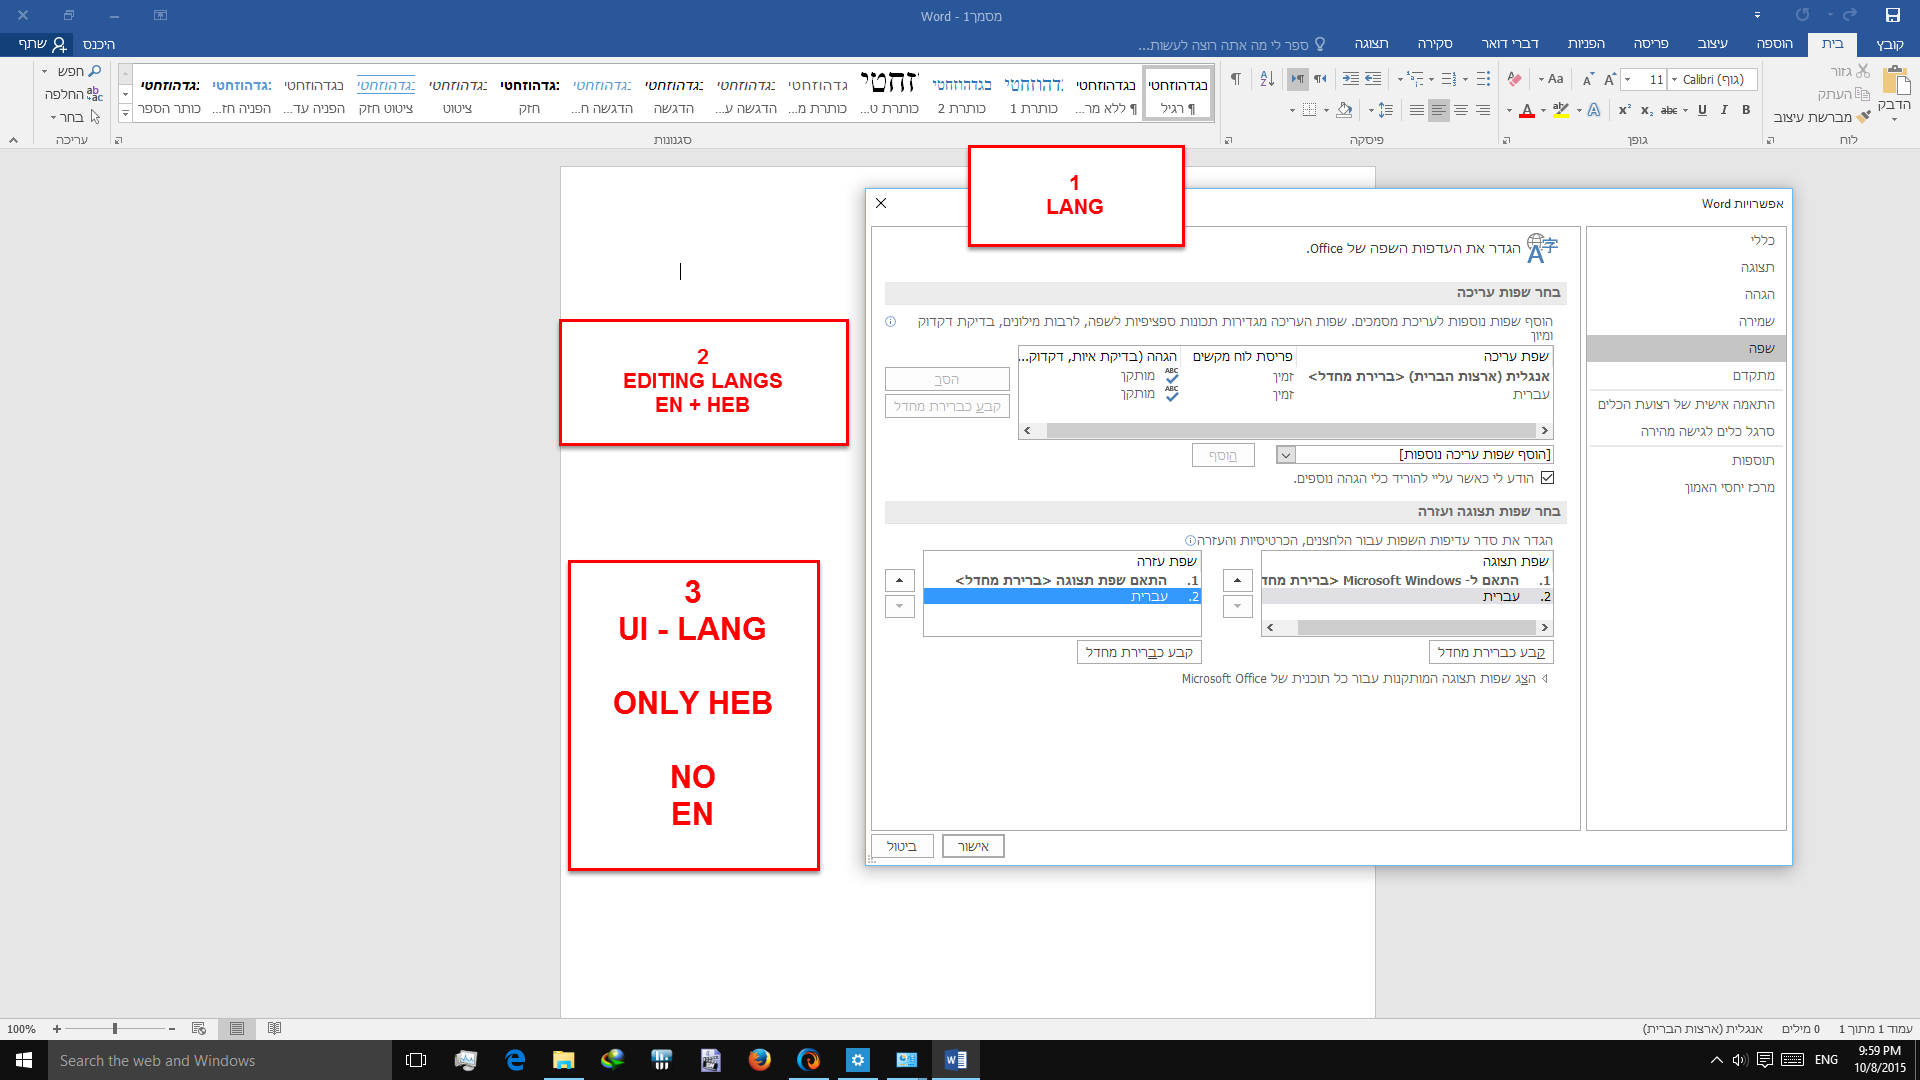Click the אישור (OK) button
1920x1080 pixels.
(x=972, y=846)
